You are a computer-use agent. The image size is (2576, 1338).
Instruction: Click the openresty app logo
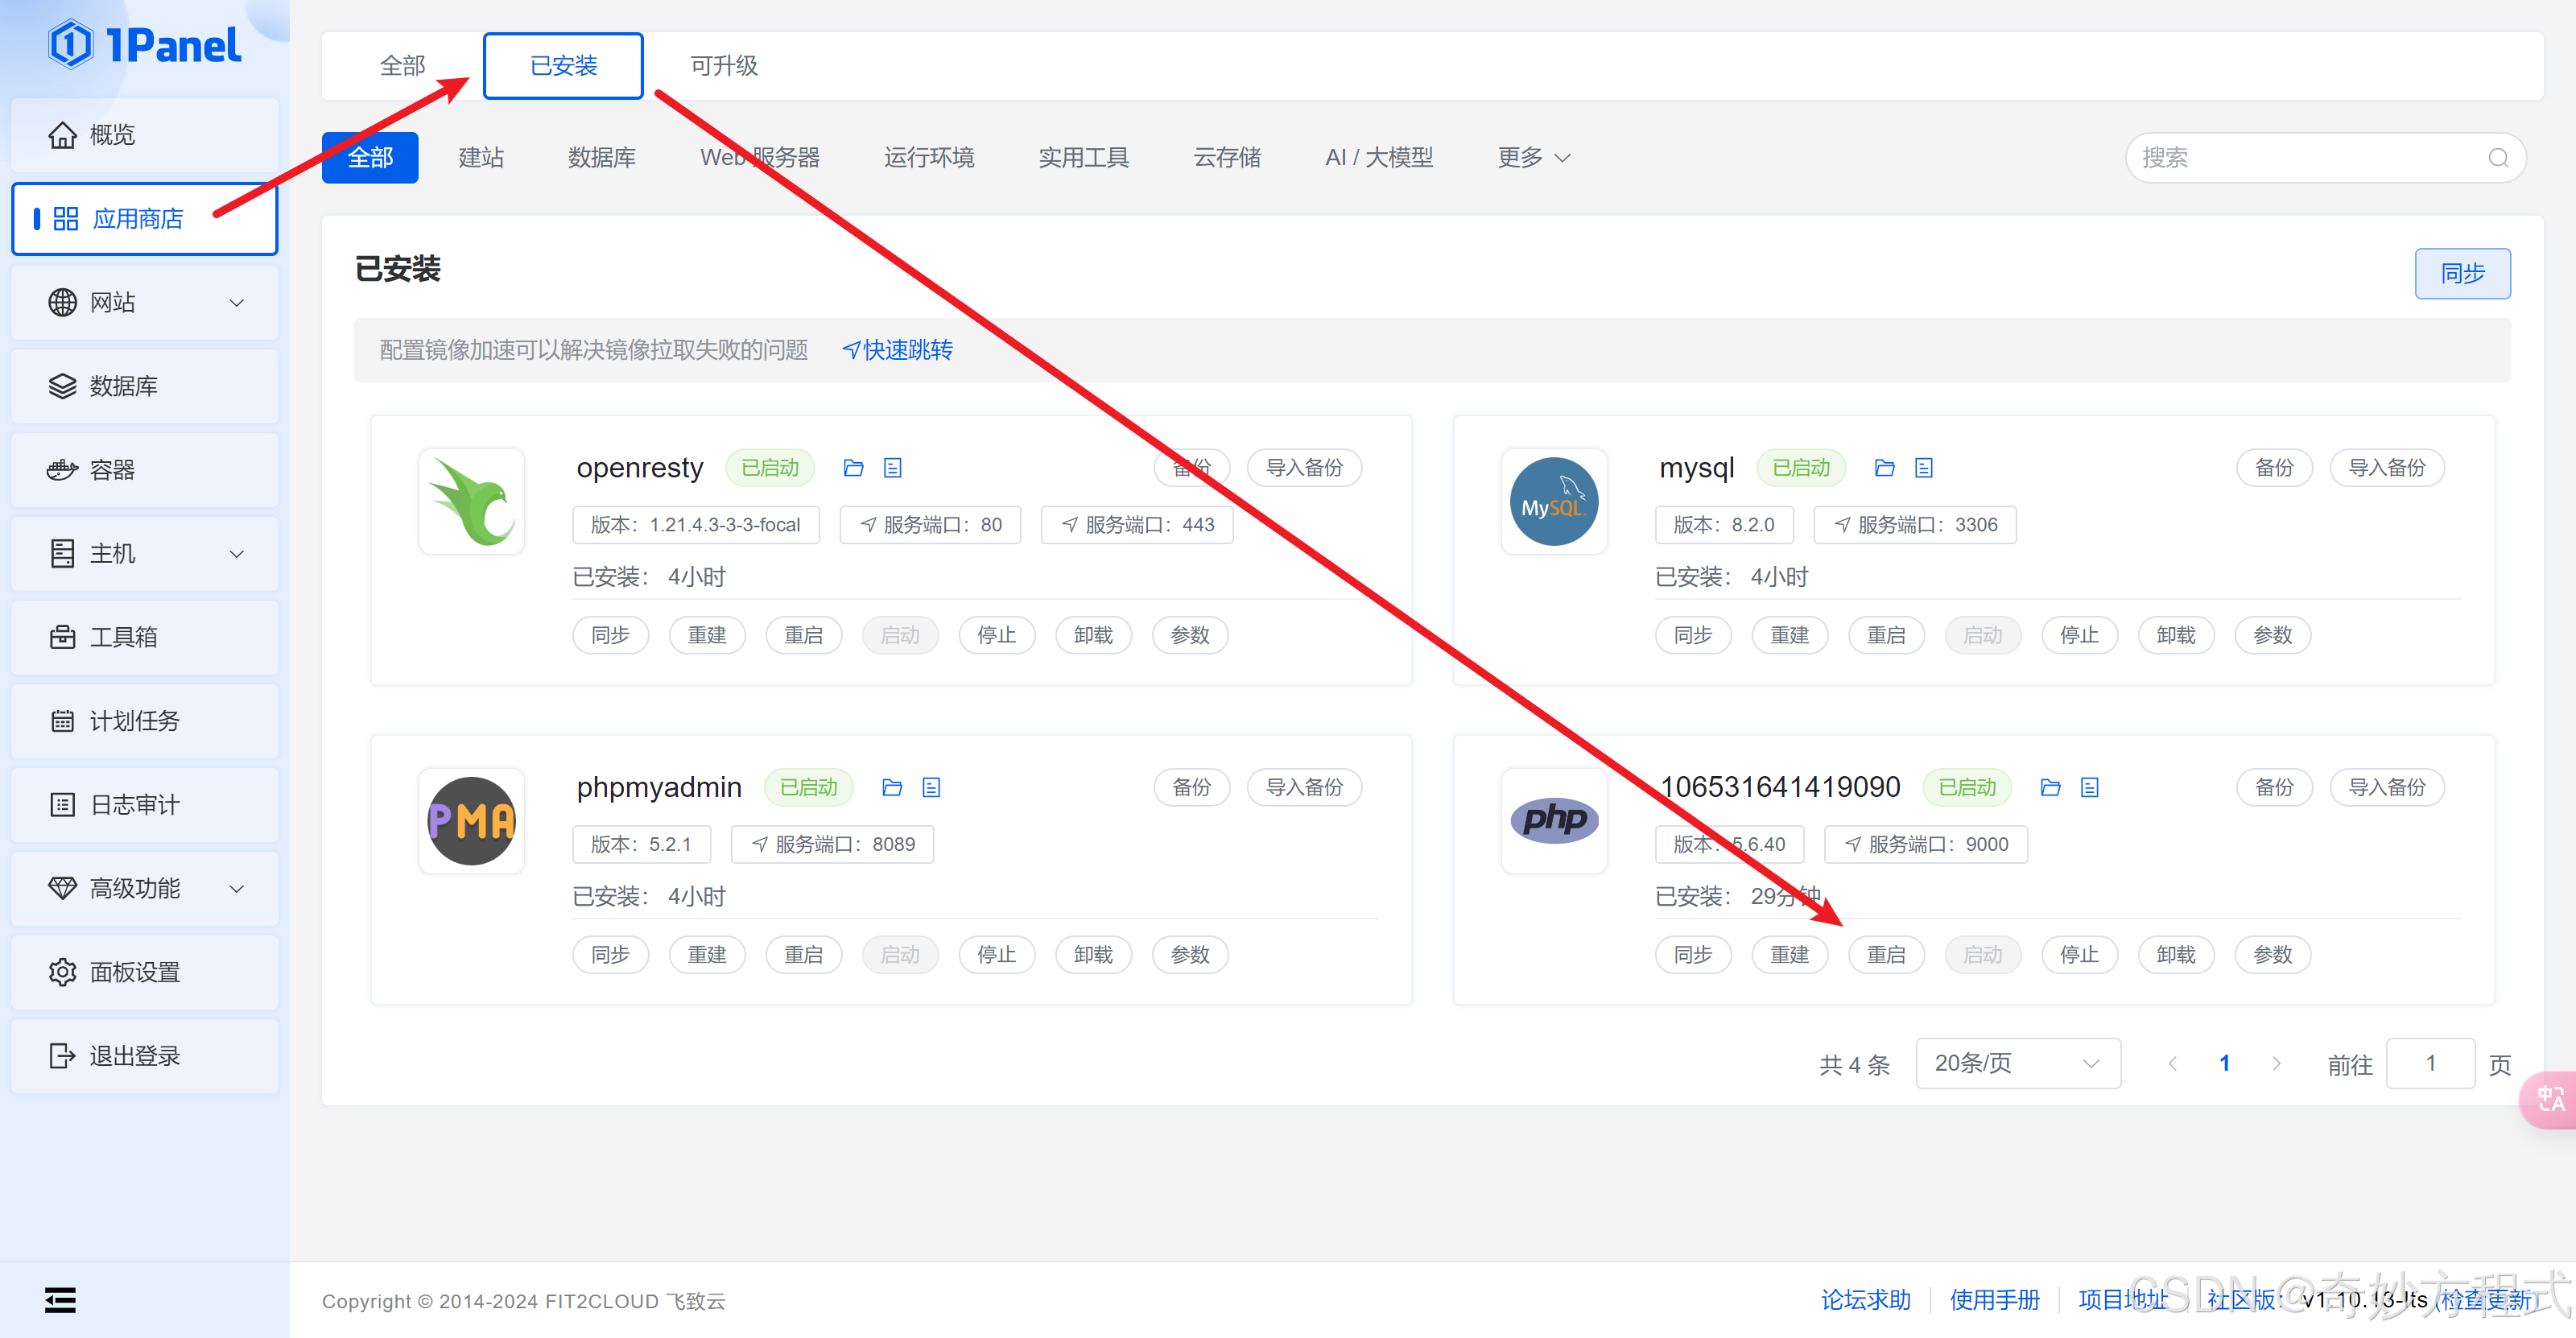[471, 501]
